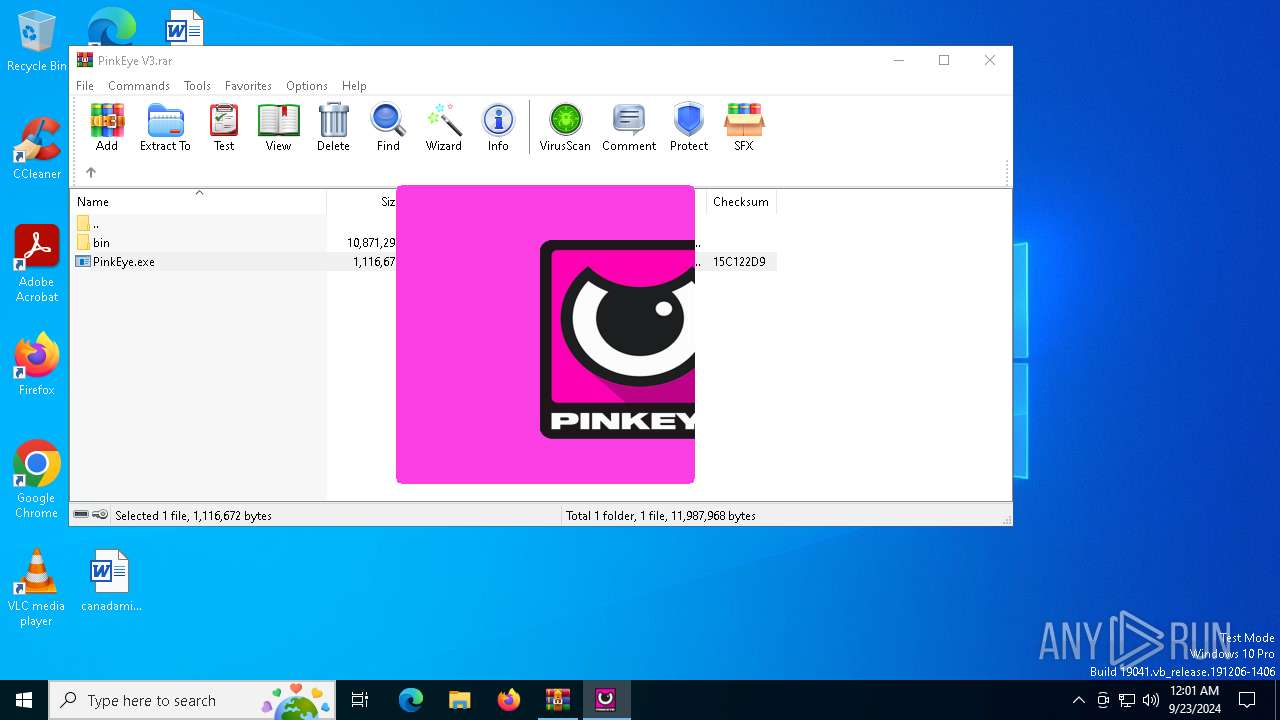Open VLC media player desktop shortcut
The width and height of the screenshot is (1280, 720).
[36, 588]
